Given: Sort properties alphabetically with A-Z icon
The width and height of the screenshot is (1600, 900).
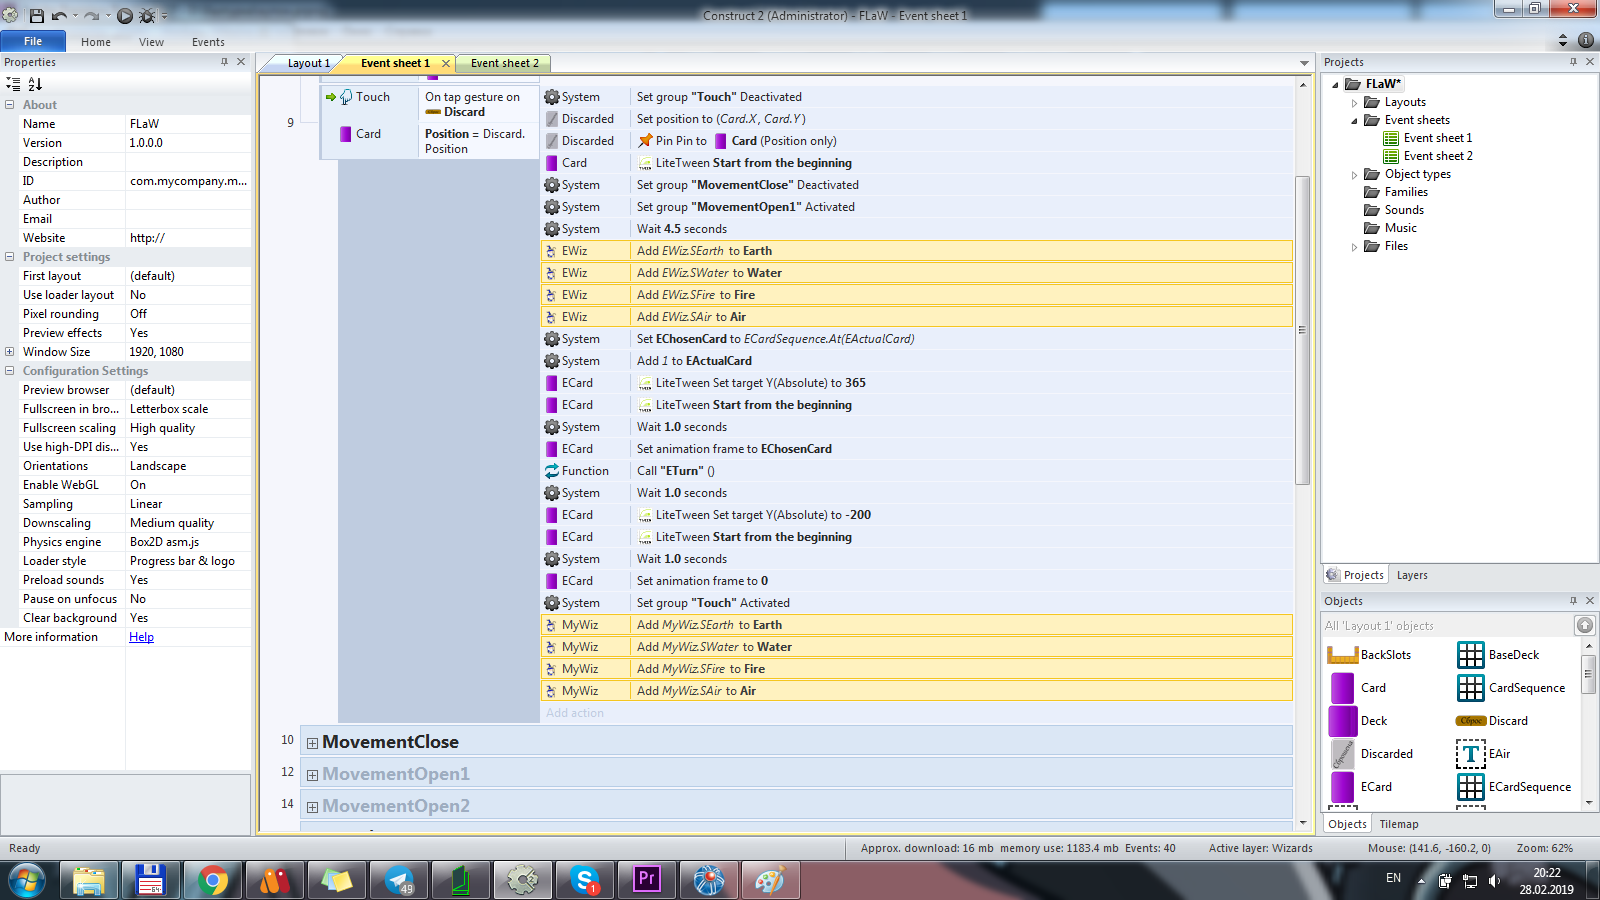Looking at the screenshot, I should point(35,84).
